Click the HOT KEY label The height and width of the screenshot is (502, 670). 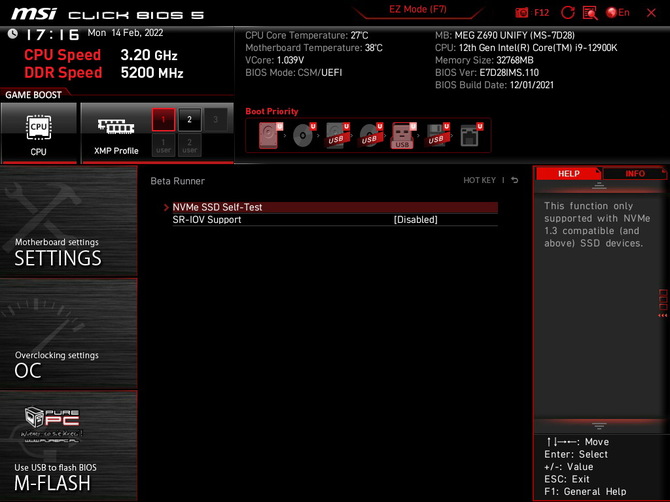tap(479, 180)
